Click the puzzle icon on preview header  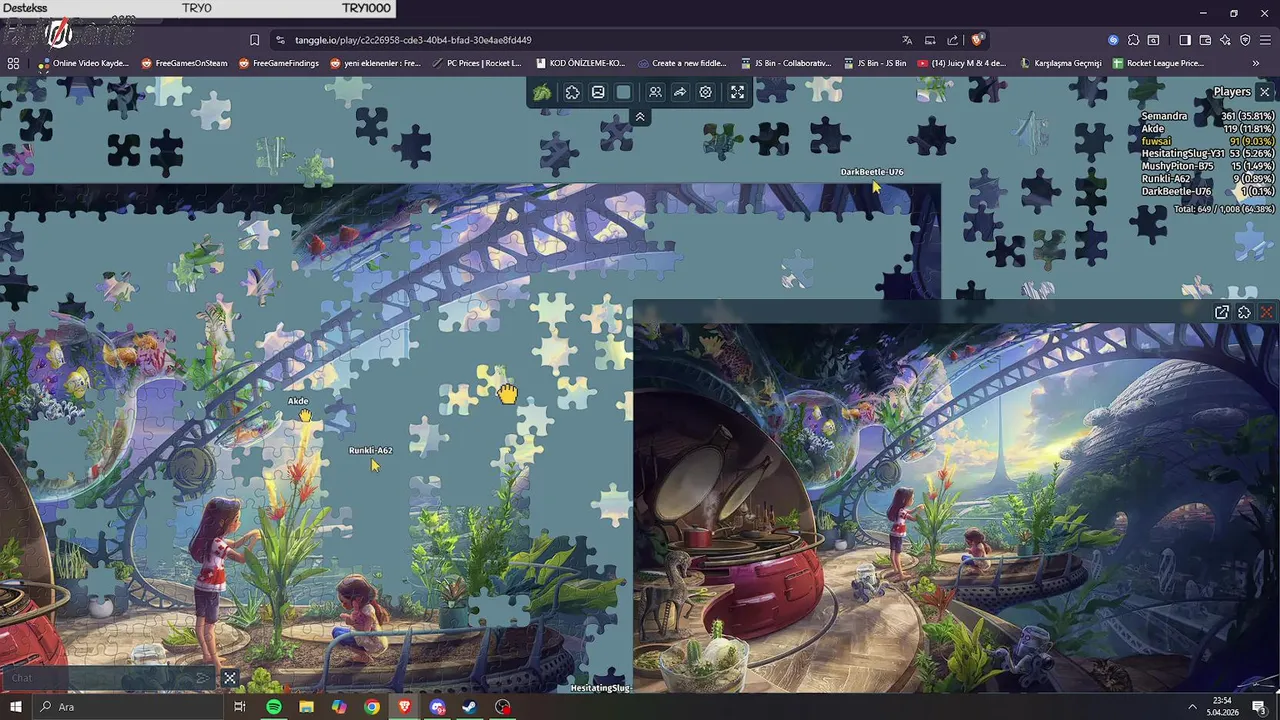(1244, 312)
